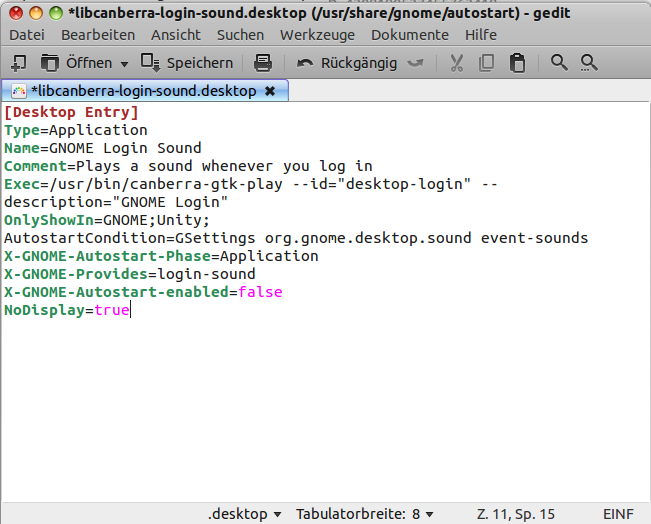Open the Ansicht menu

(x=176, y=35)
